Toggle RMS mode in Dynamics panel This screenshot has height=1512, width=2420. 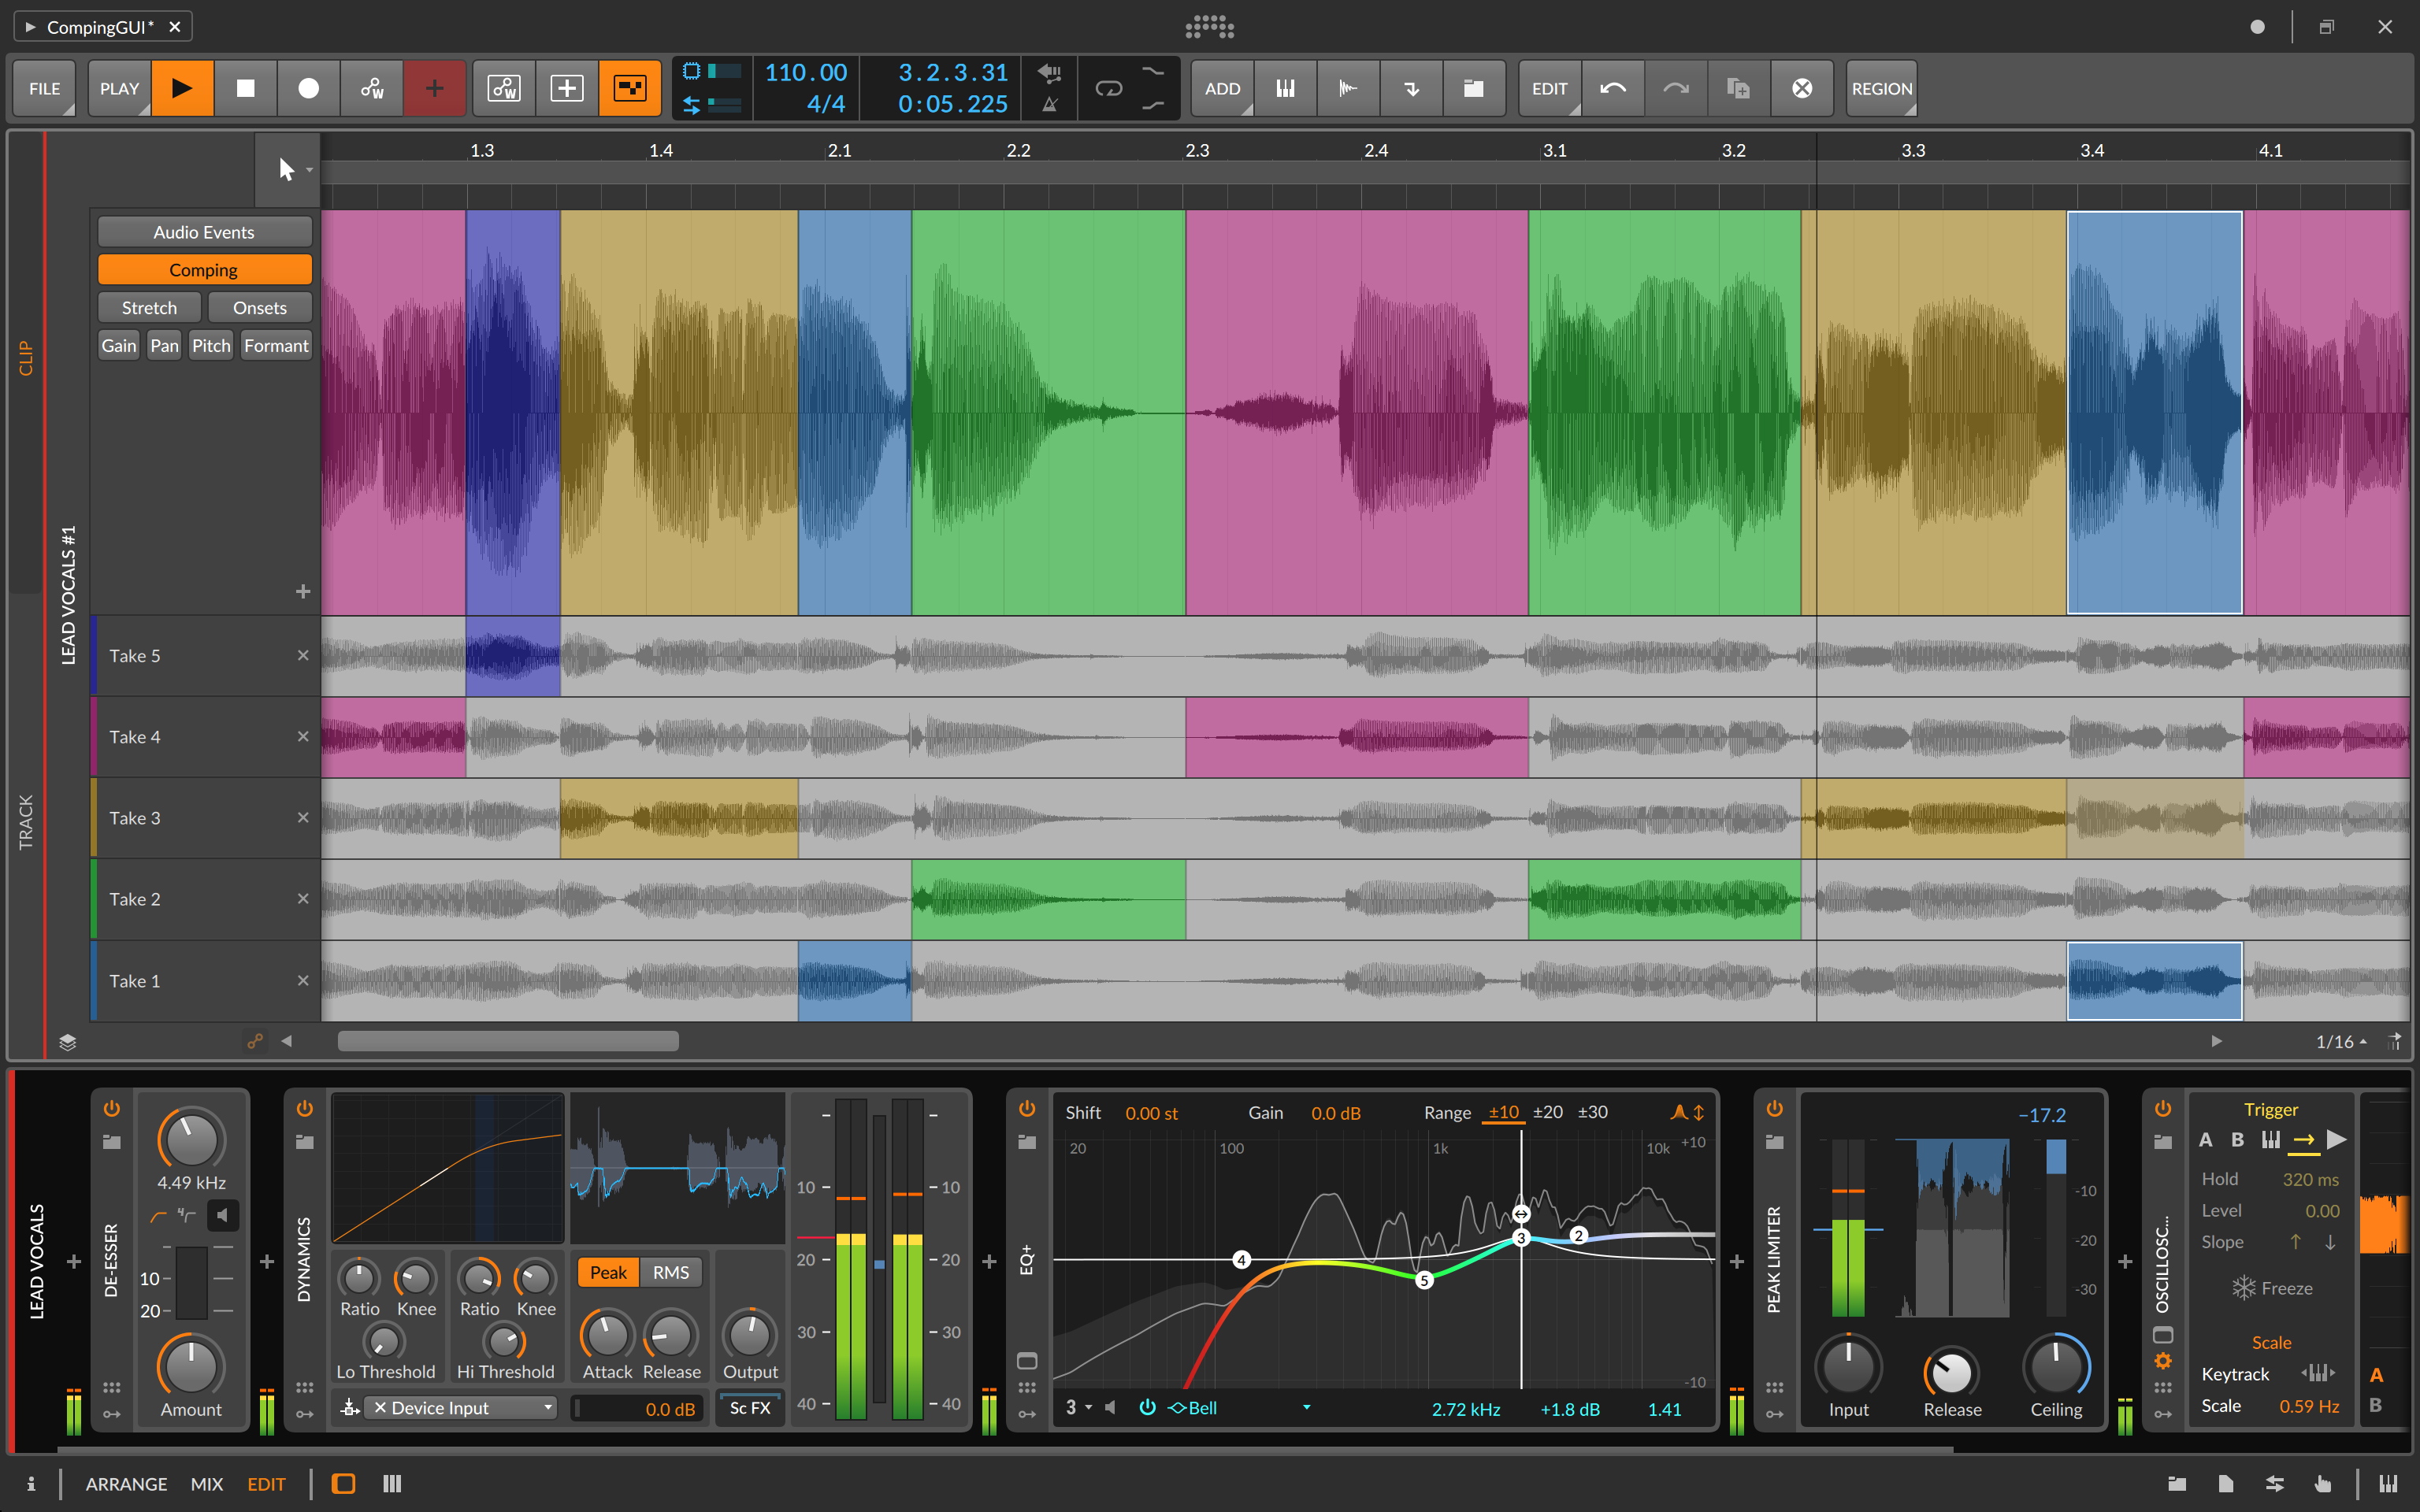click(669, 1270)
